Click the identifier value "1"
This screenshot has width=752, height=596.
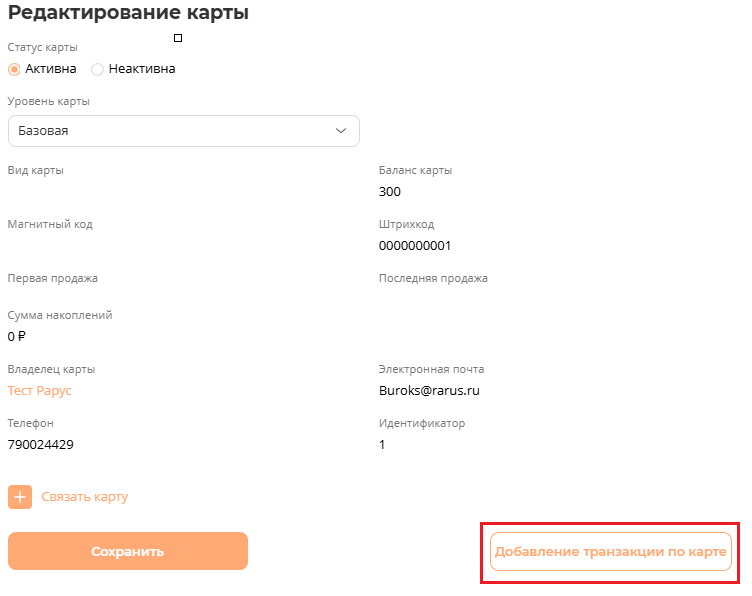click(382, 444)
